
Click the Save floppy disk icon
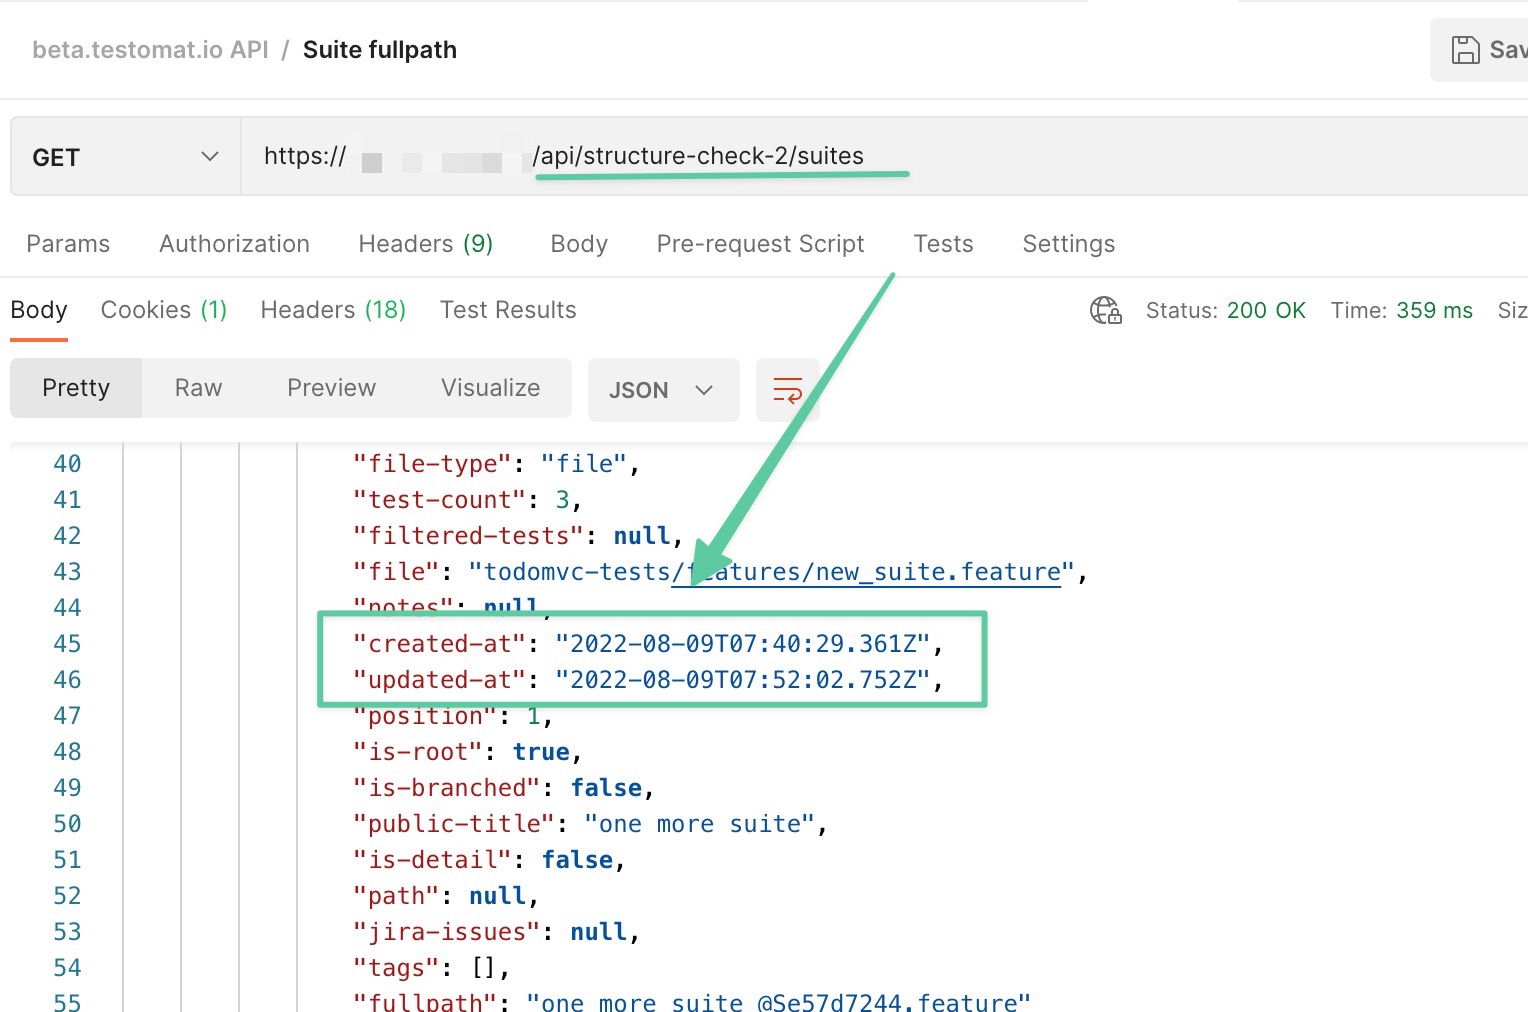(1465, 50)
